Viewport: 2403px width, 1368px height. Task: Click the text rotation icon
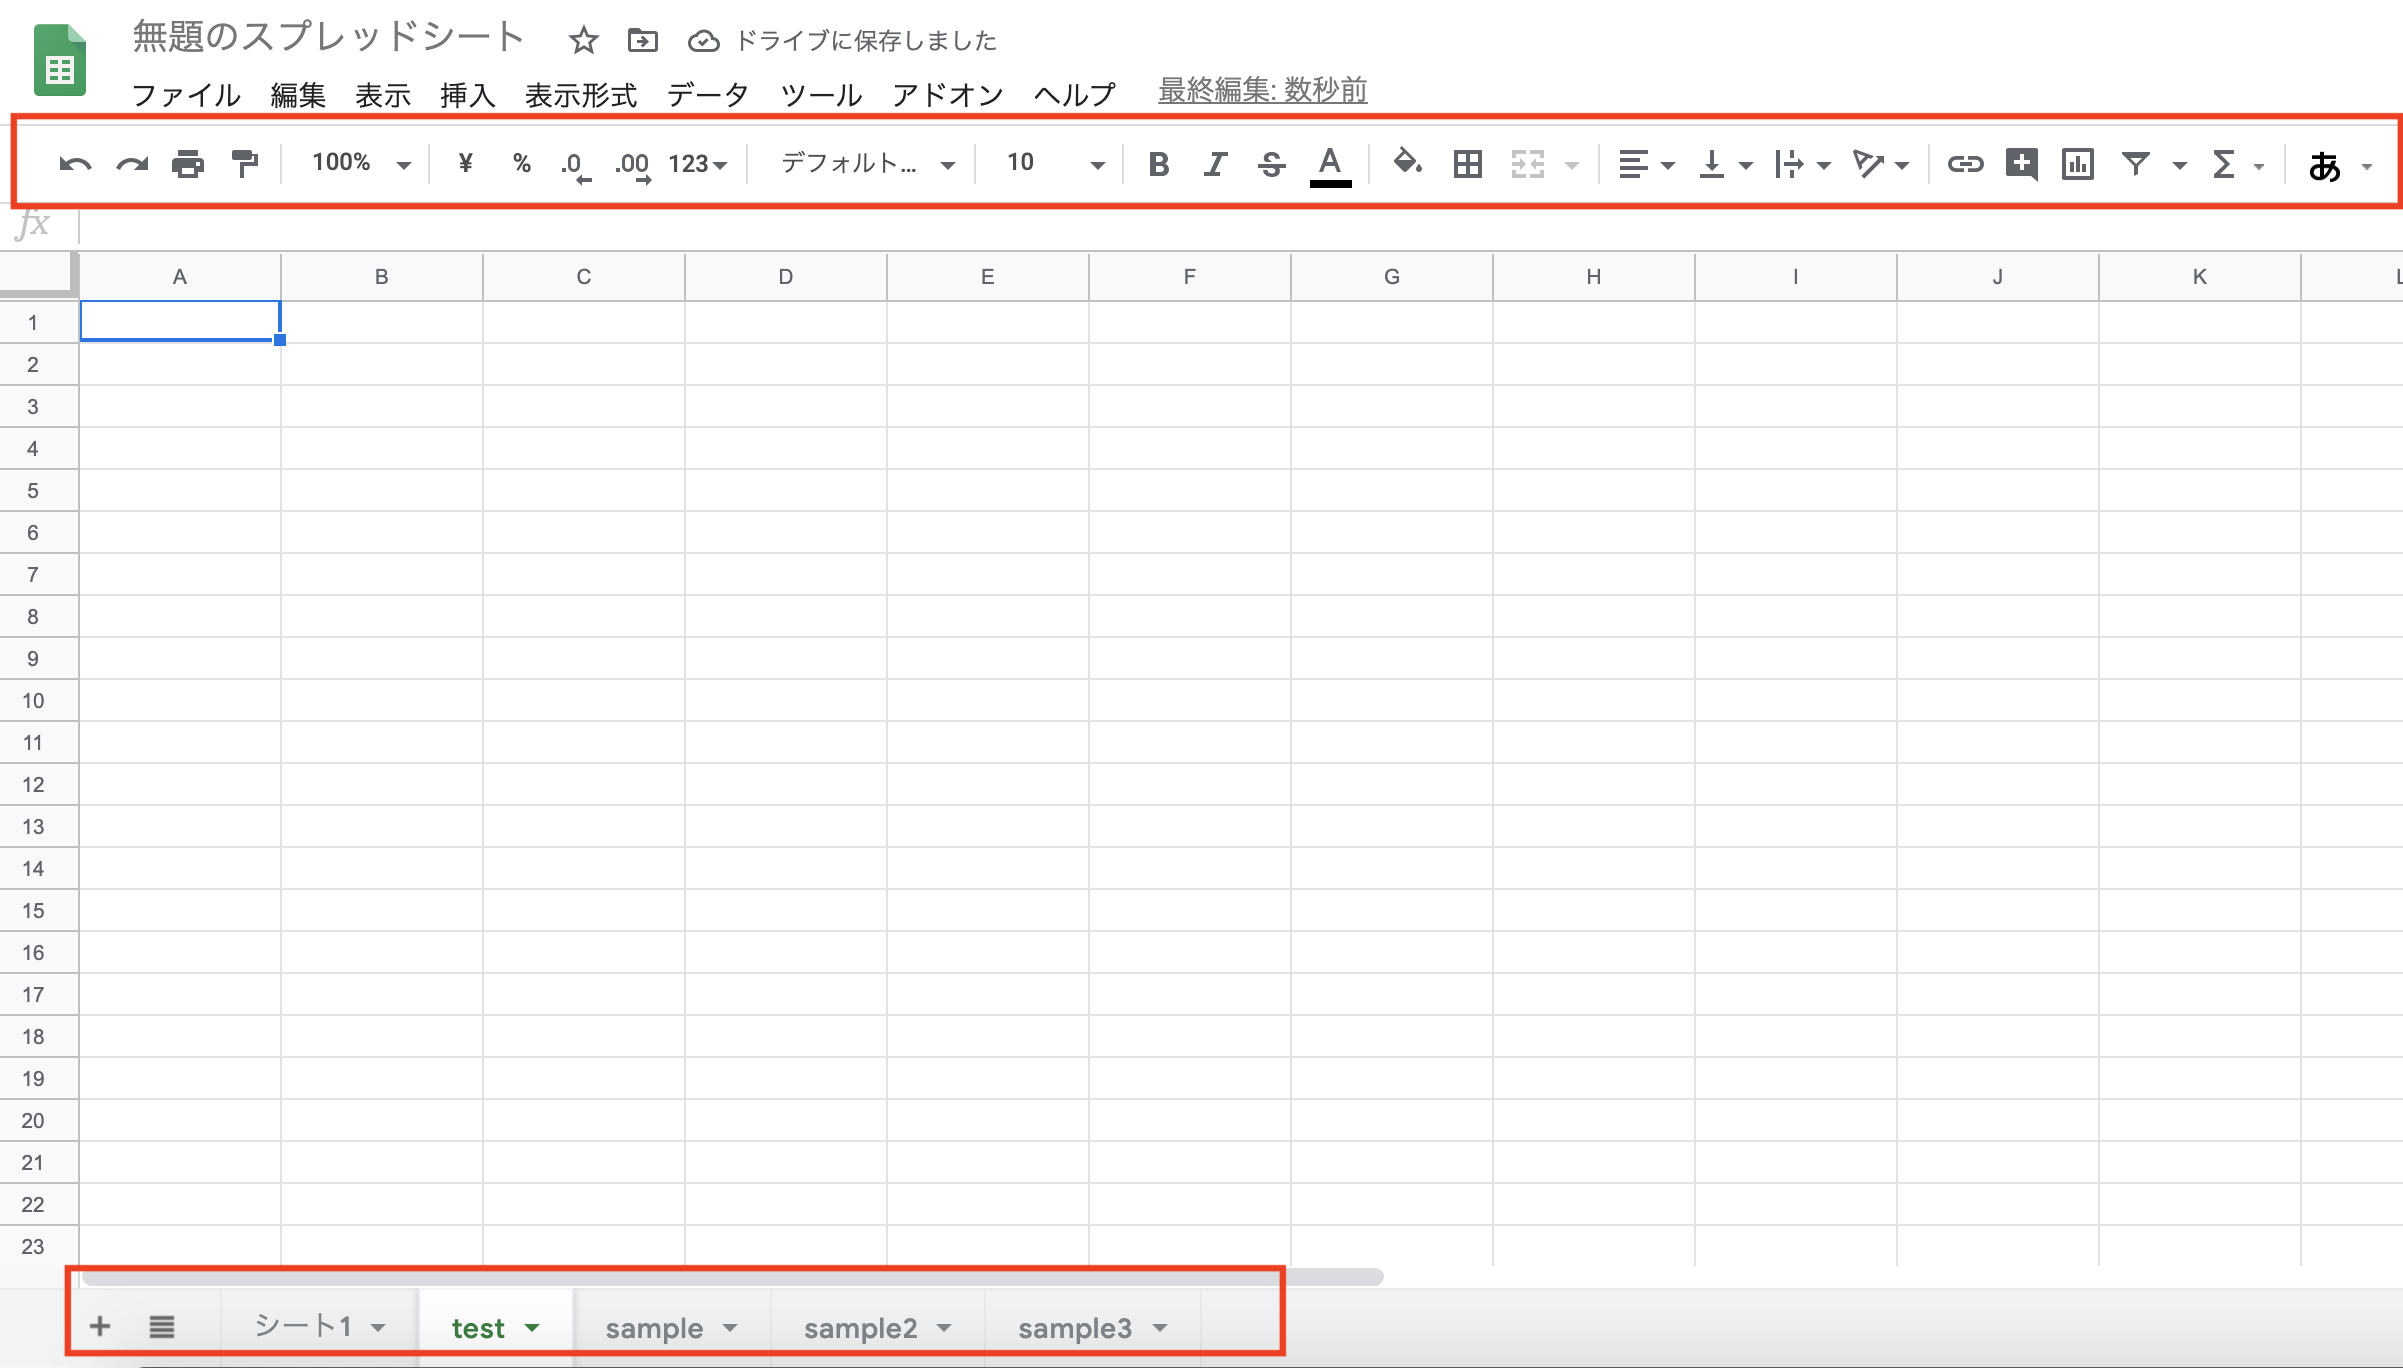[x=1867, y=164]
